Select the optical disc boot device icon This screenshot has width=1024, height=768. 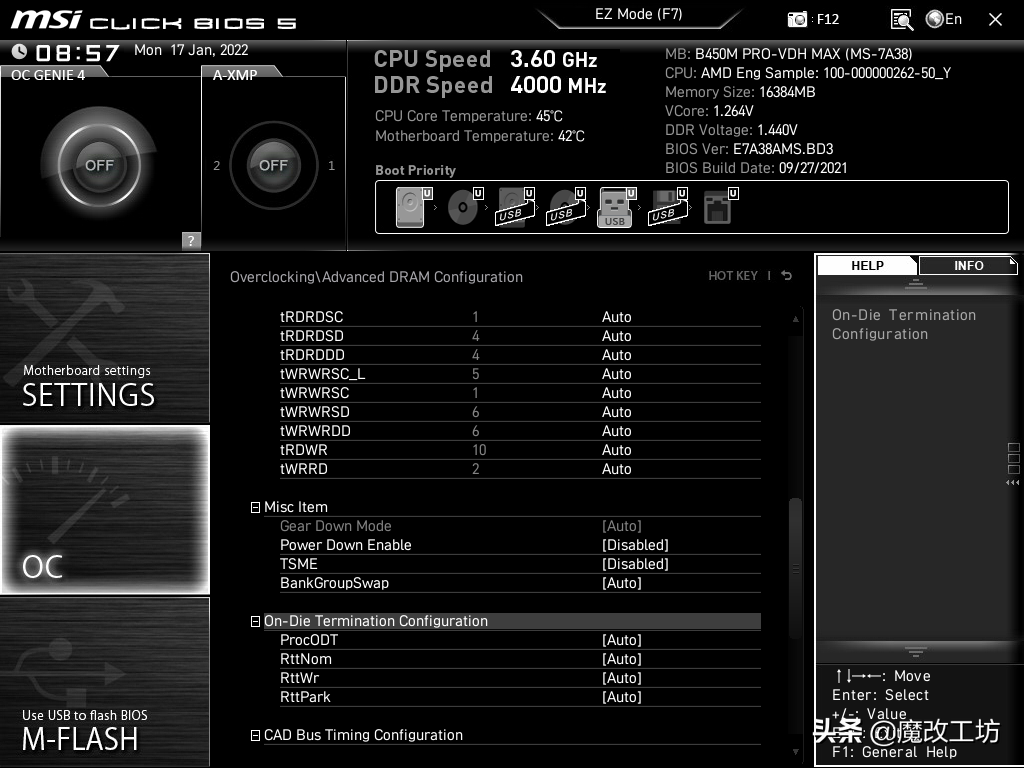click(x=462, y=208)
